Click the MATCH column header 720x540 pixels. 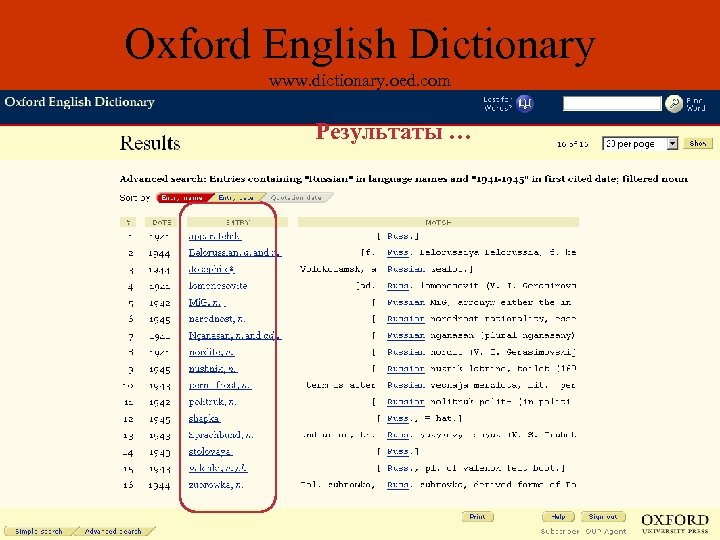click(438, 222)
